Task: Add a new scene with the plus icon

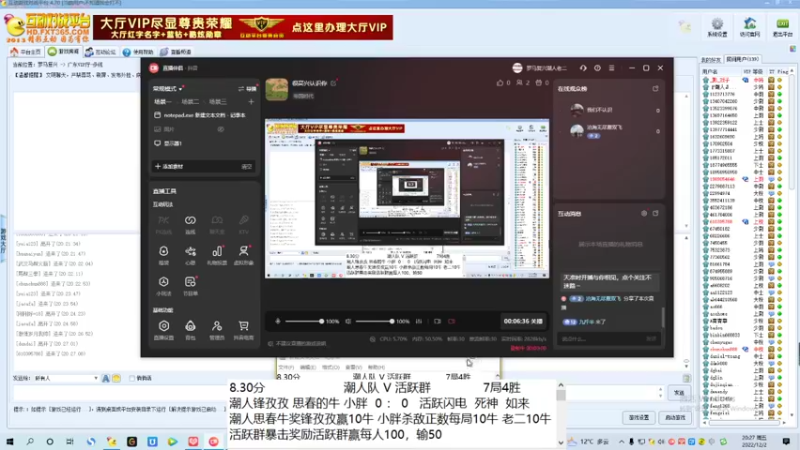Action: click(251, 102)
